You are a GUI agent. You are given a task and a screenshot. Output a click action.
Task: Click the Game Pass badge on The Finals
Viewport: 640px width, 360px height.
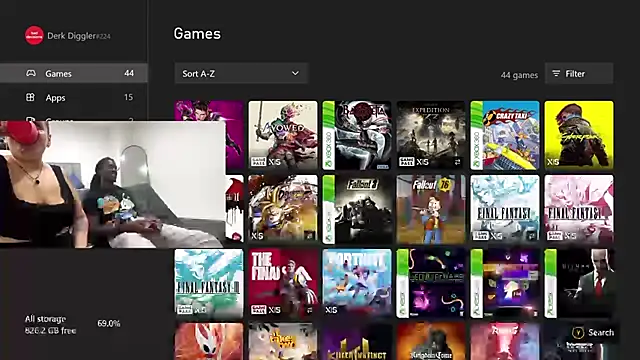258,310
